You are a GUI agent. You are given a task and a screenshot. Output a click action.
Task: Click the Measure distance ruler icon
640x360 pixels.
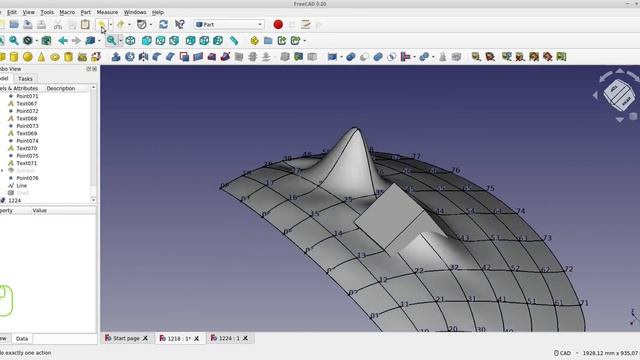[234, 40]
